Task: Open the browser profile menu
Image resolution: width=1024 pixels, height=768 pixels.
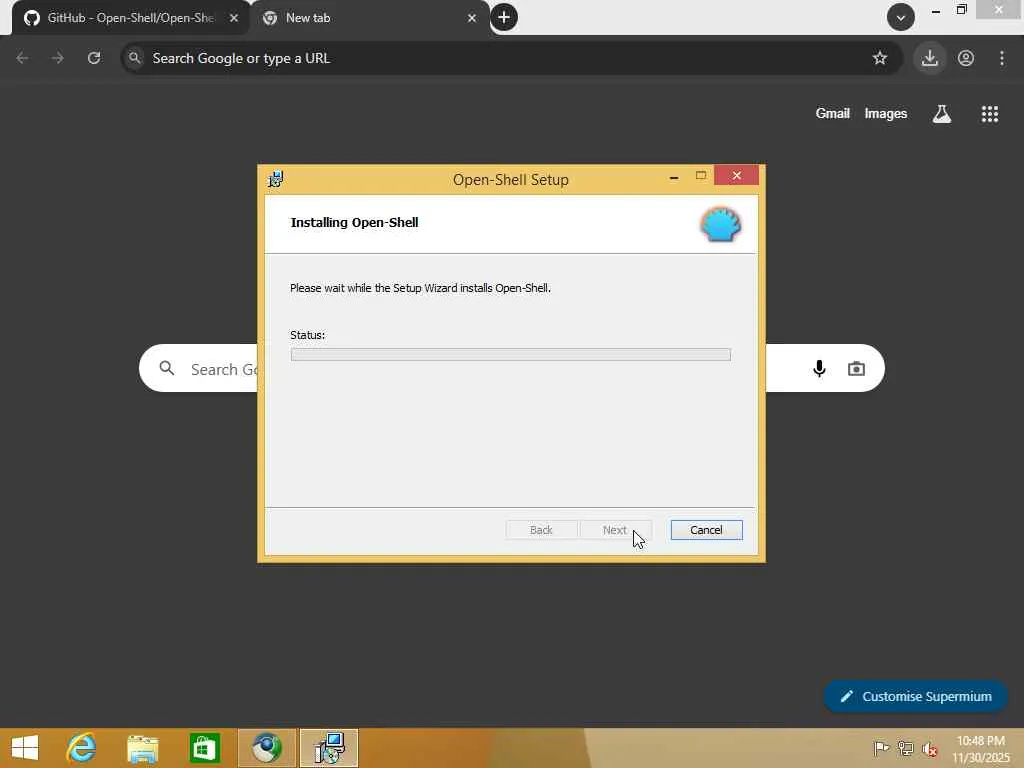Action: point(966,58)
